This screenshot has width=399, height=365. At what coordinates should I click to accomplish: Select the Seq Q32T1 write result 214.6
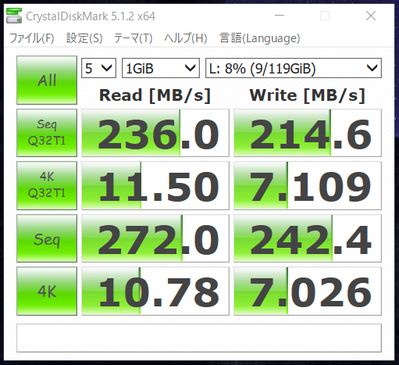coord(308,133)
